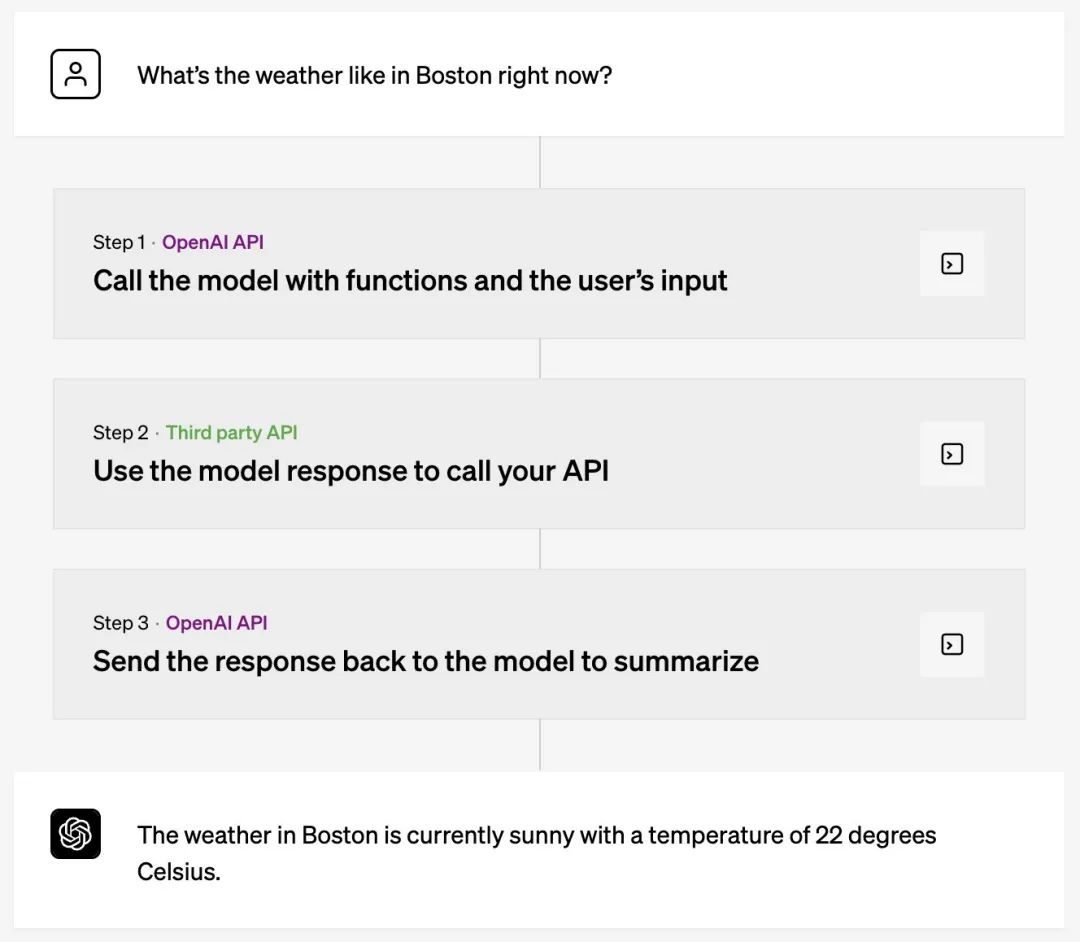Select 'Use the model response' heading
The image size is (1080, 942).
[x=351, y=471]
